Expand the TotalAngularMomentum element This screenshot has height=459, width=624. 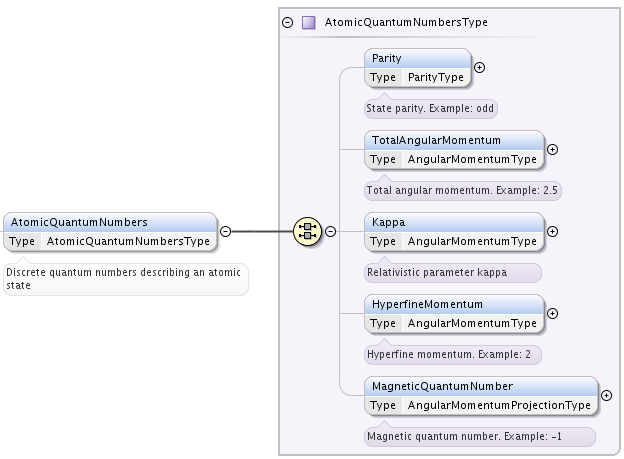pyautogui.click(x=552, y=150)
